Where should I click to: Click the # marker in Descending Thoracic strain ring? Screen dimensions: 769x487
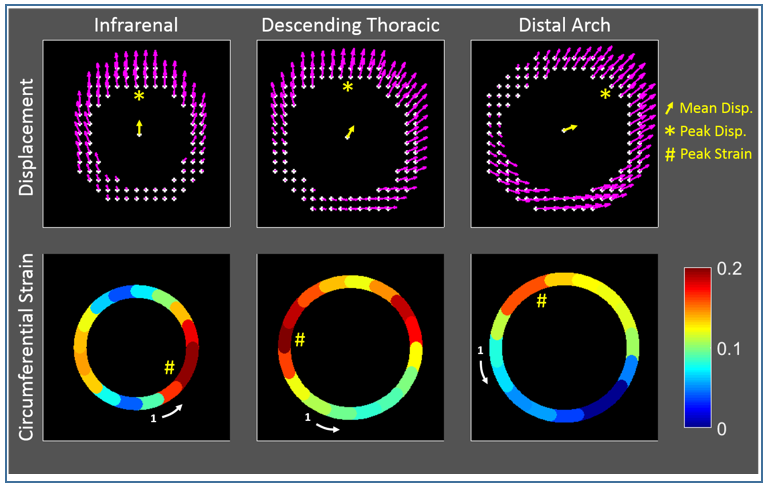coord(299,341)
